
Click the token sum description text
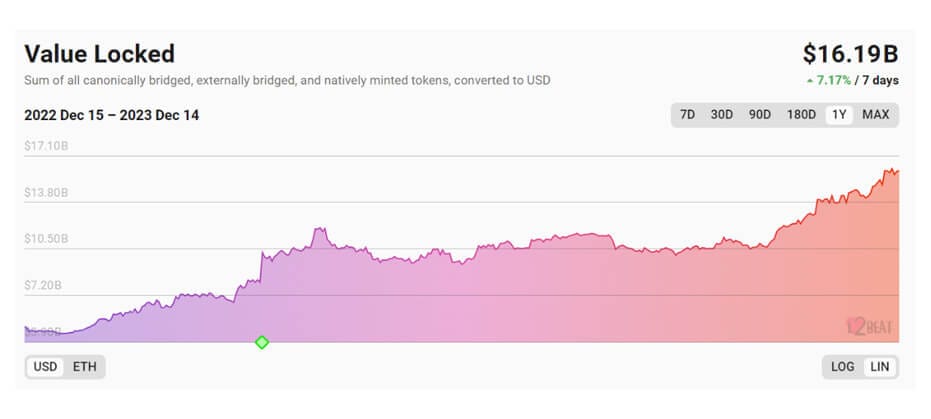[x=287, y=80]
